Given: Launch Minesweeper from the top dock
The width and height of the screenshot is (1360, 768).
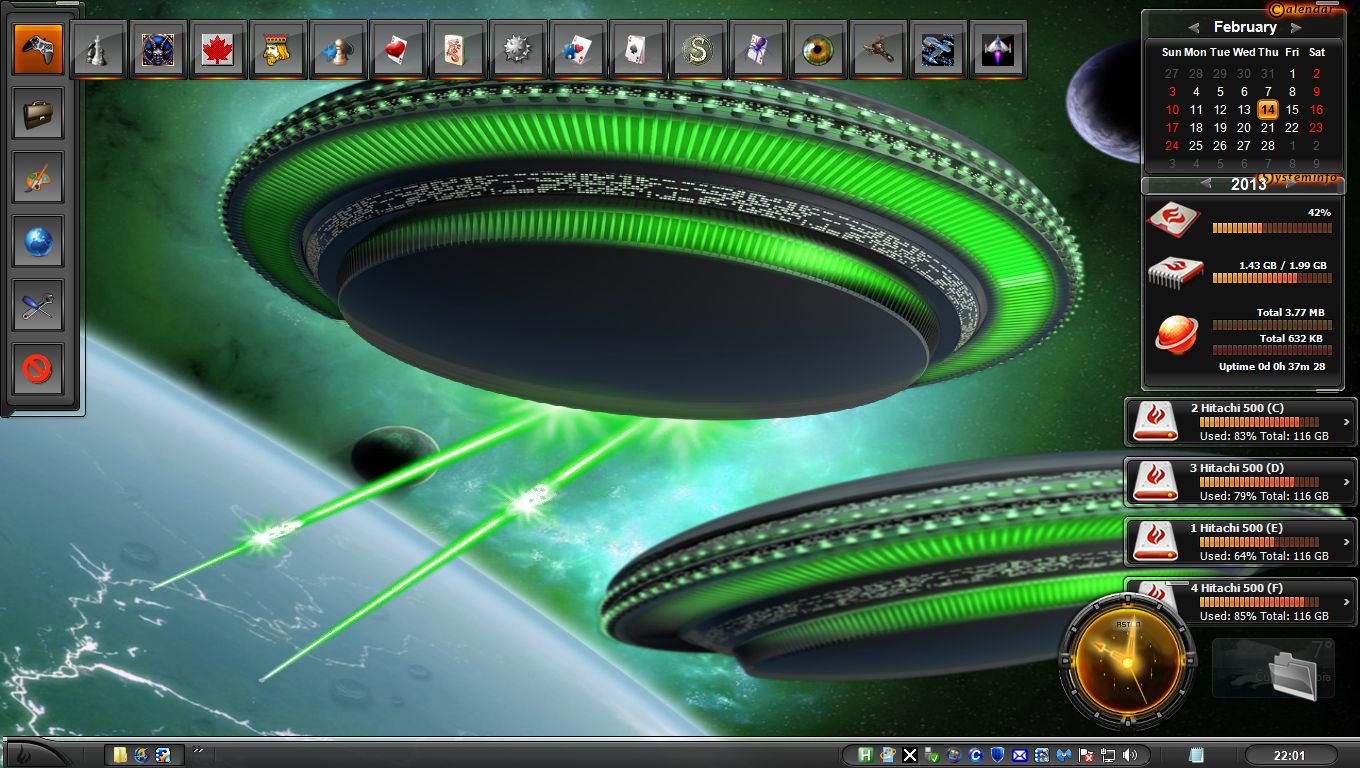Looking at the screenshot, I should click(518, 50).
